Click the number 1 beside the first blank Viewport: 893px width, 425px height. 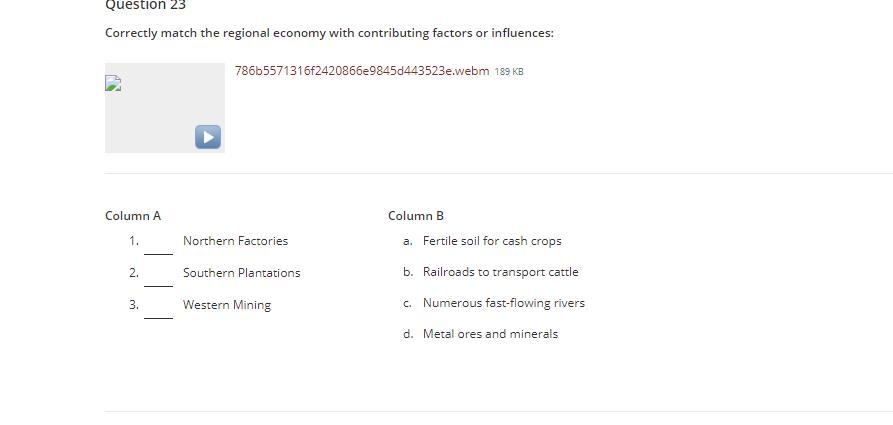(x=133, y=241)
